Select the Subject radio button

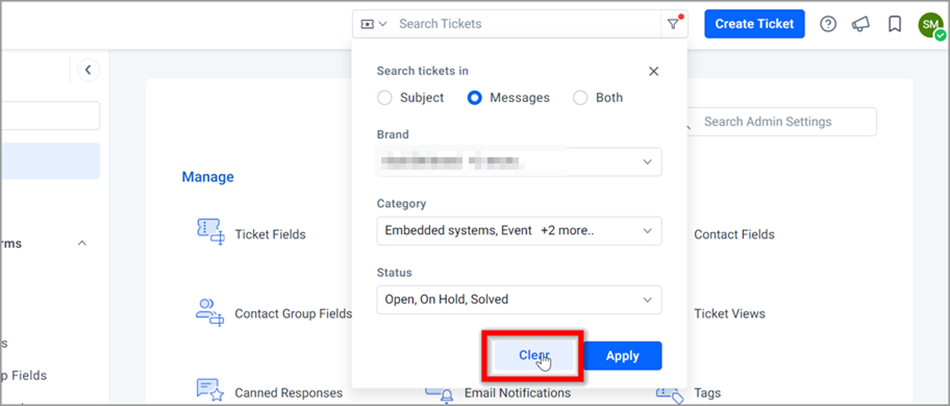pos(385,98)
